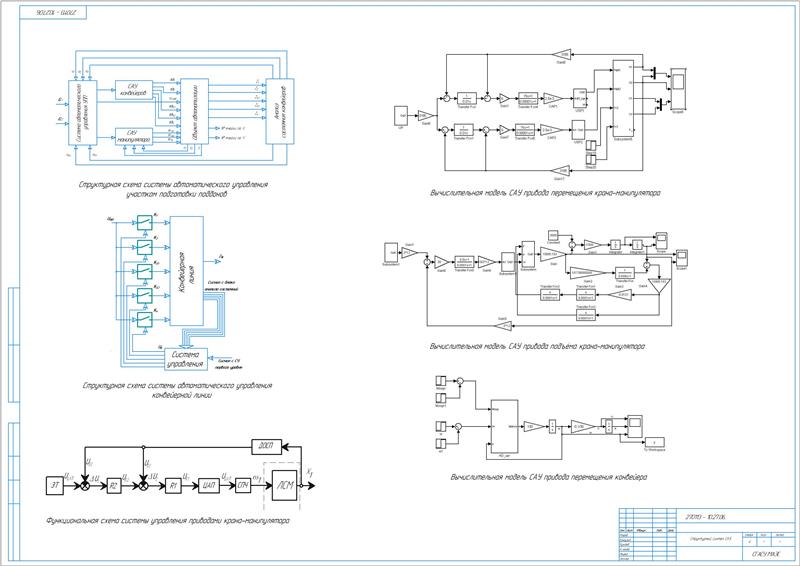This screenshot has height=566, width=800.
Task: Click the Объект автоматизации block
Action: 195,111
